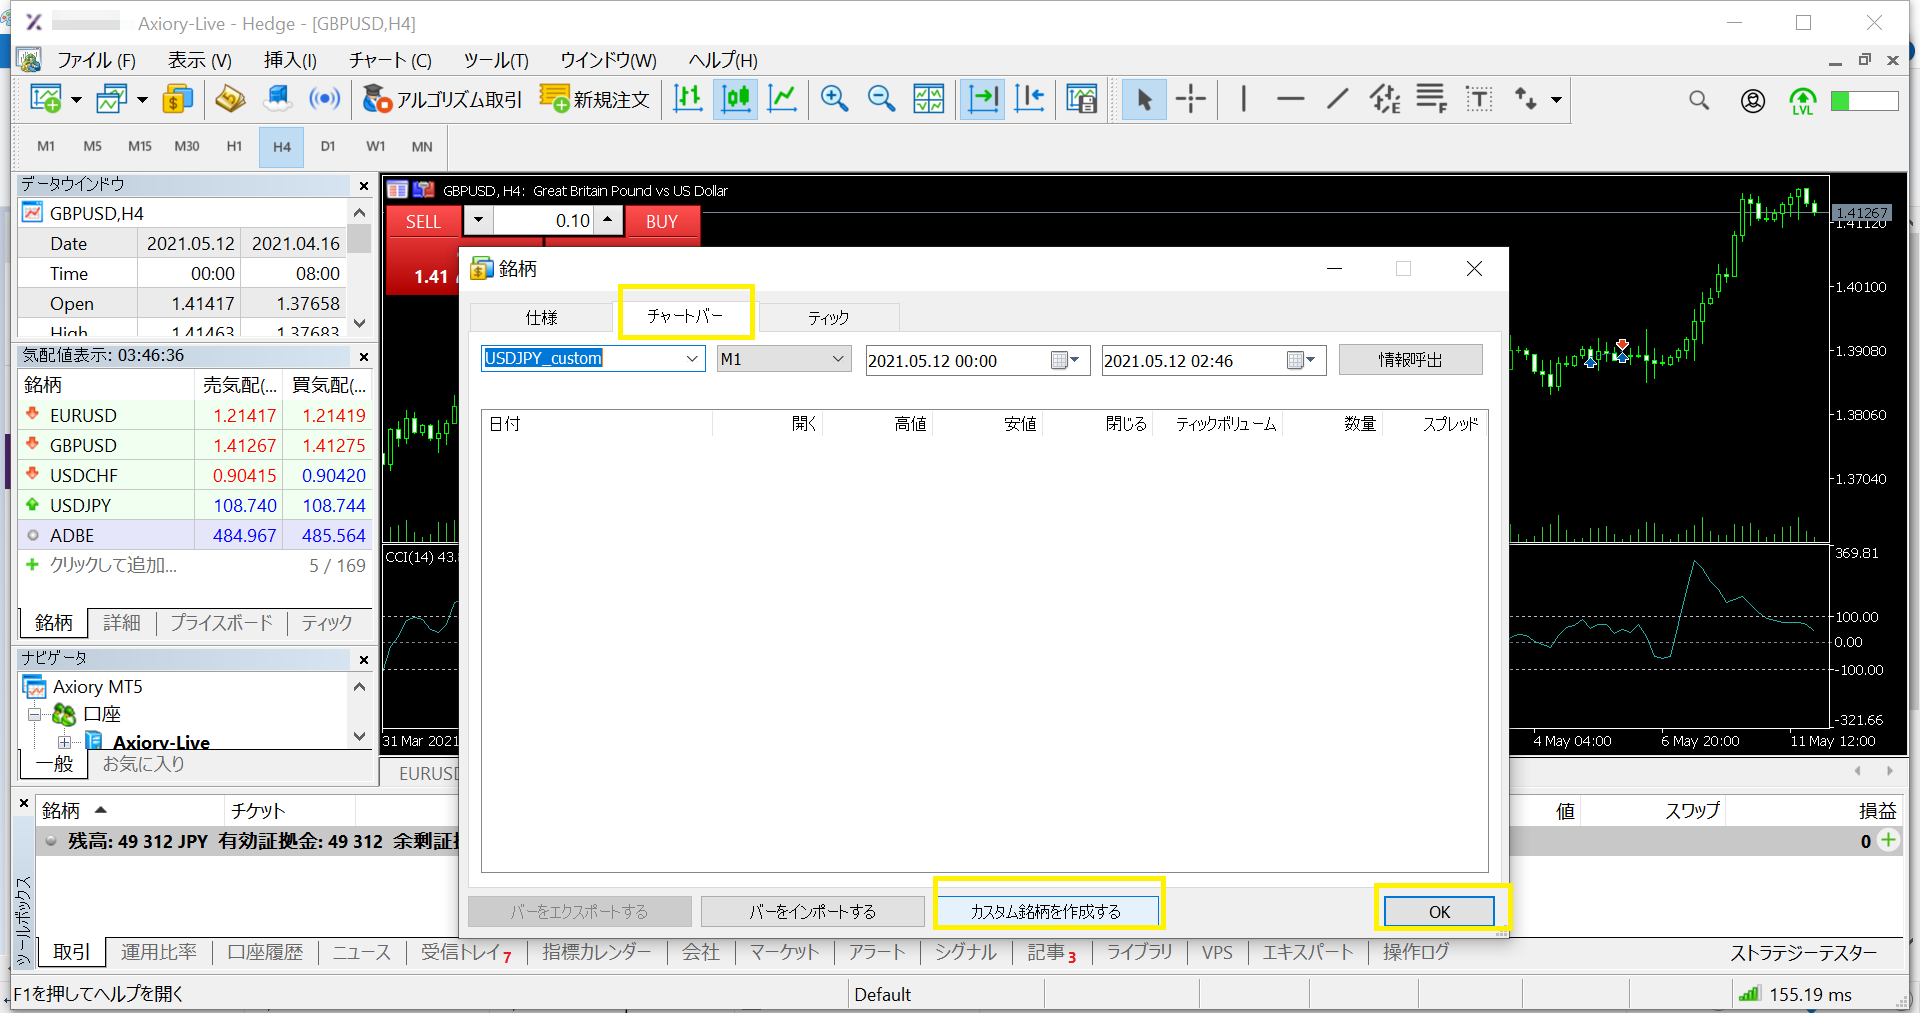Viewport: 1920px width, 1013px height.
Task: Zoom in chart magnifier icon
Action: 834,99
